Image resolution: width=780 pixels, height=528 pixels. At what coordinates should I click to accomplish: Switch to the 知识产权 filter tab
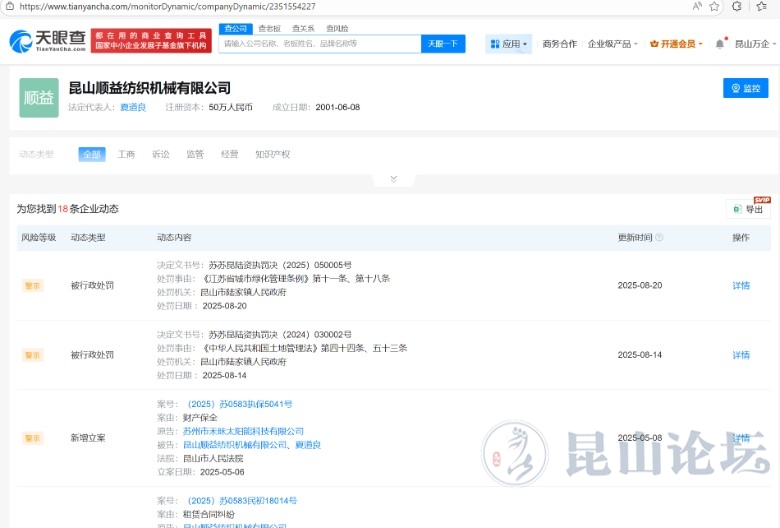[272, 154]
